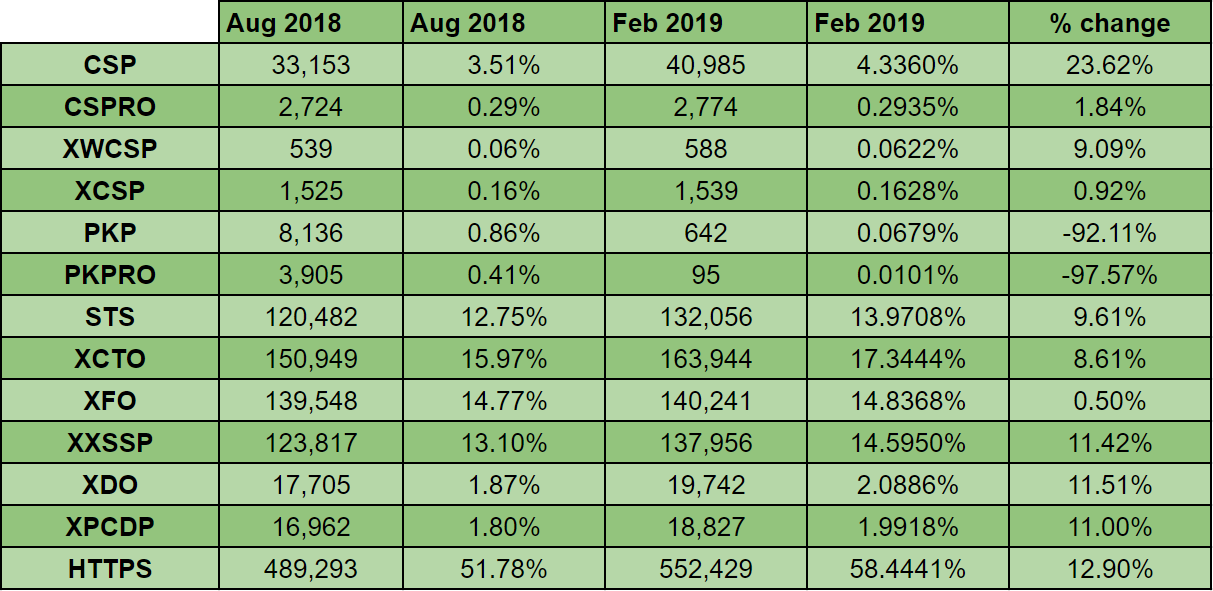1213x591 pixels.
Task: Select the XDO row header cell
Action: click(110, 485)
